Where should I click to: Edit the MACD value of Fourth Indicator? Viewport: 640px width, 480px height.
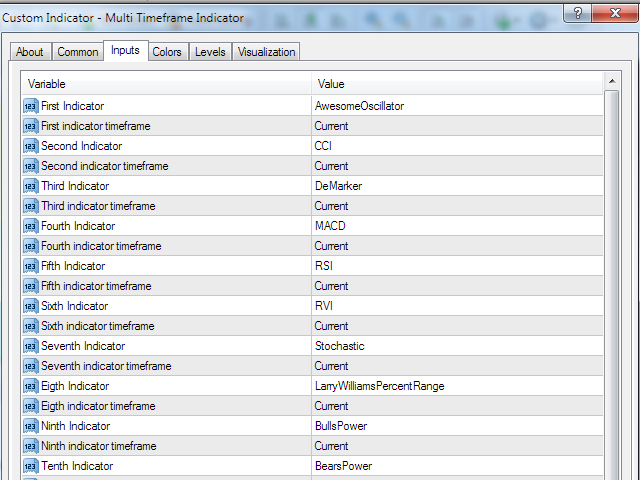point(456,226)
